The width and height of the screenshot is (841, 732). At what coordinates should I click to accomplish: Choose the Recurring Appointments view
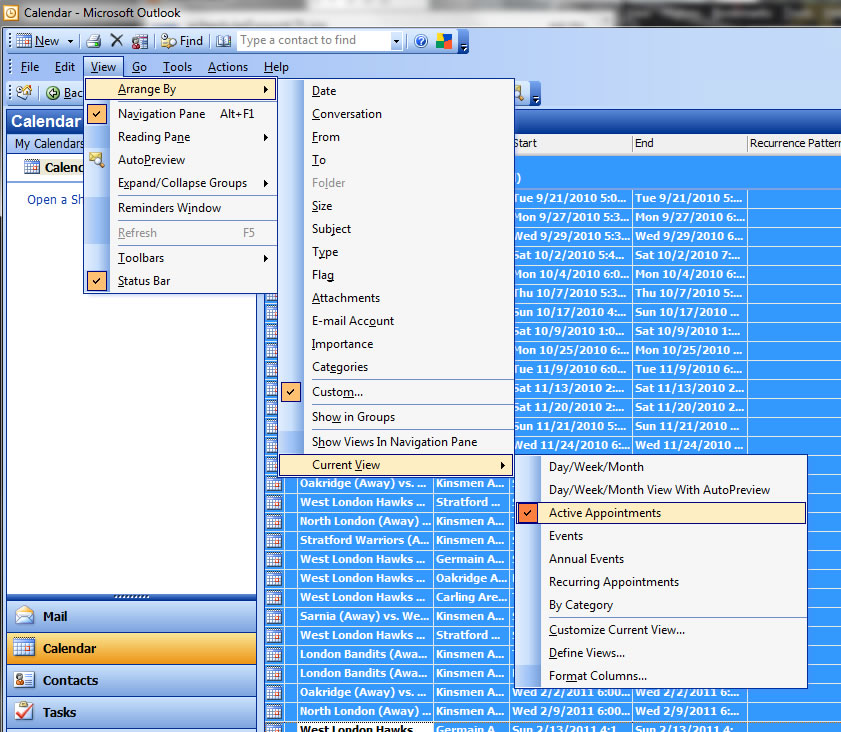click(661, 582)
